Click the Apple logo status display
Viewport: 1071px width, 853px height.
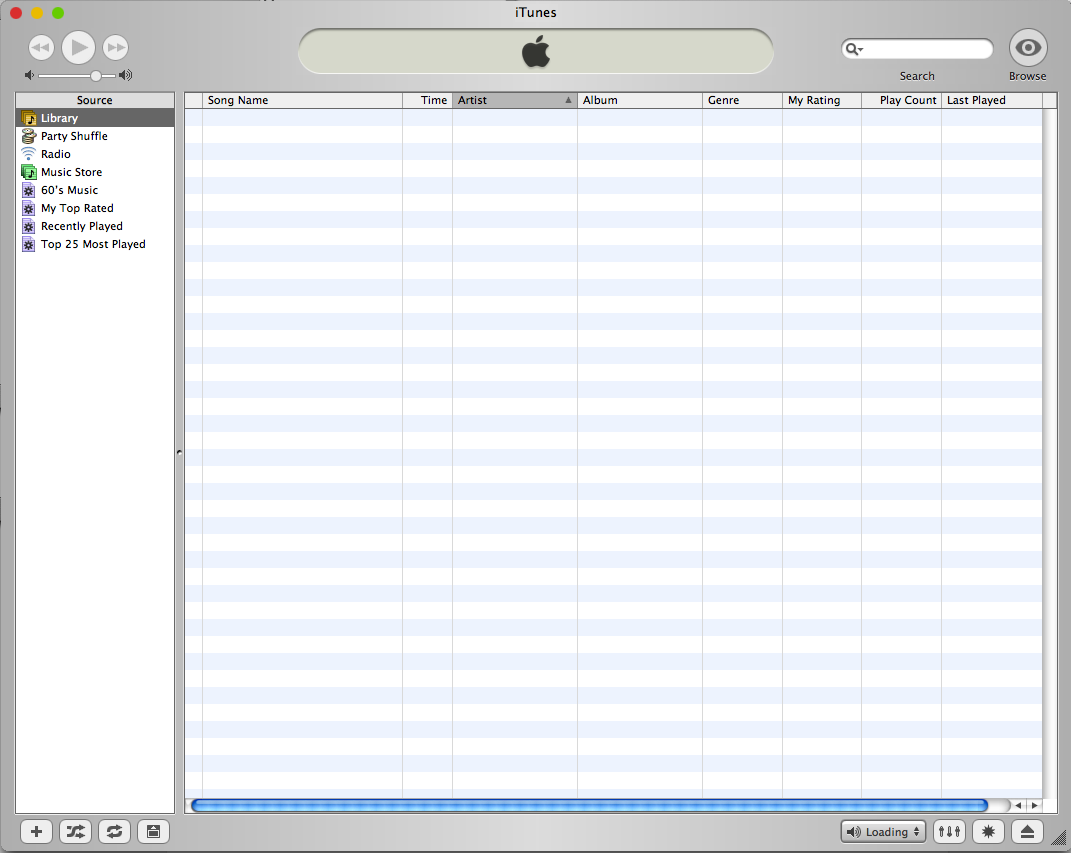pyautogui.click(x=536, y=52)
